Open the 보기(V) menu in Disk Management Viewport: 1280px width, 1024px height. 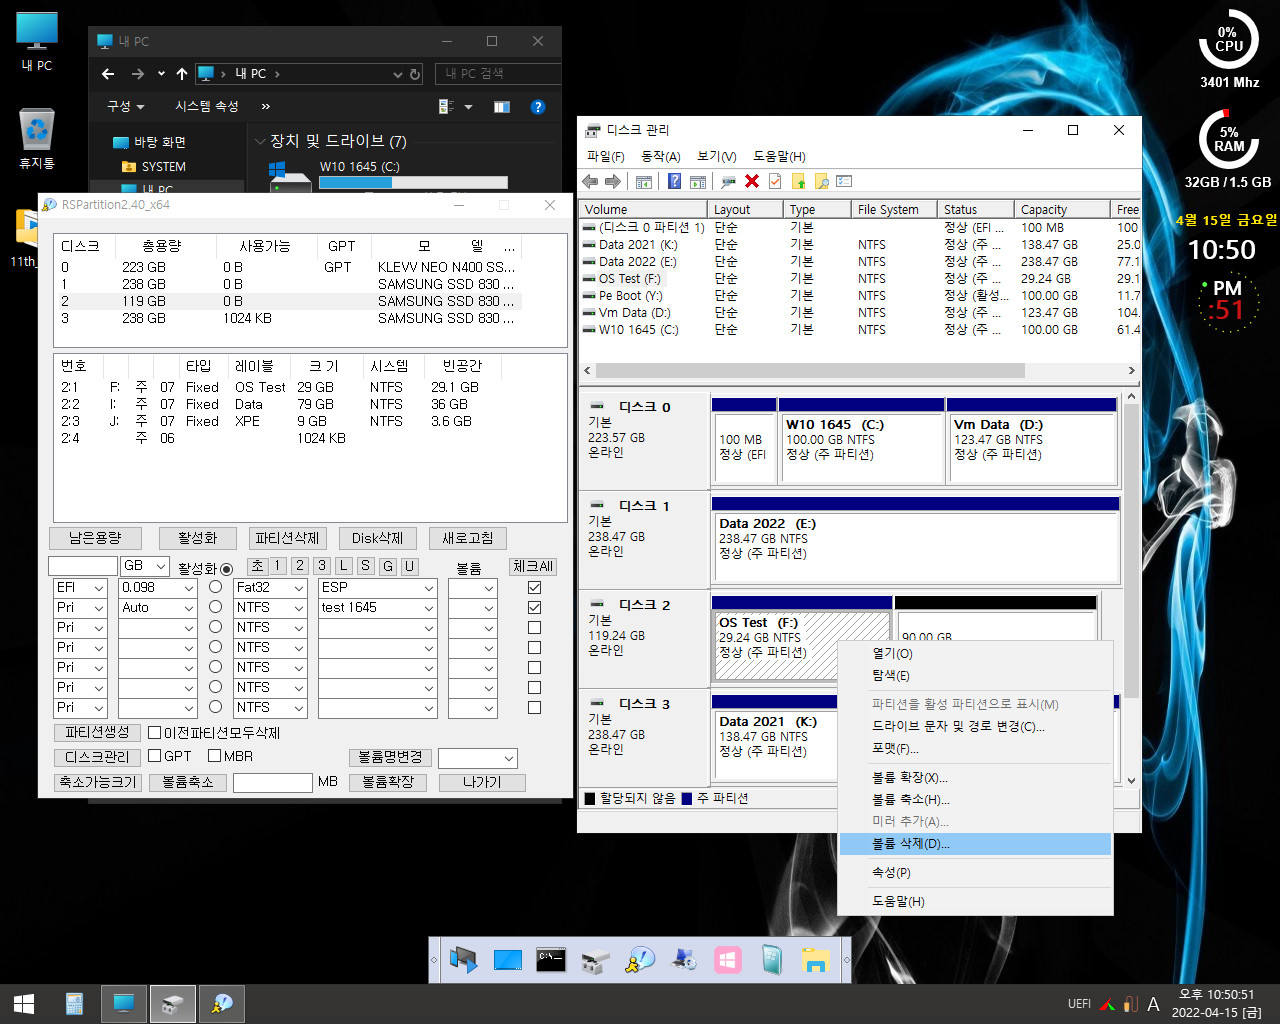[716, 156]
